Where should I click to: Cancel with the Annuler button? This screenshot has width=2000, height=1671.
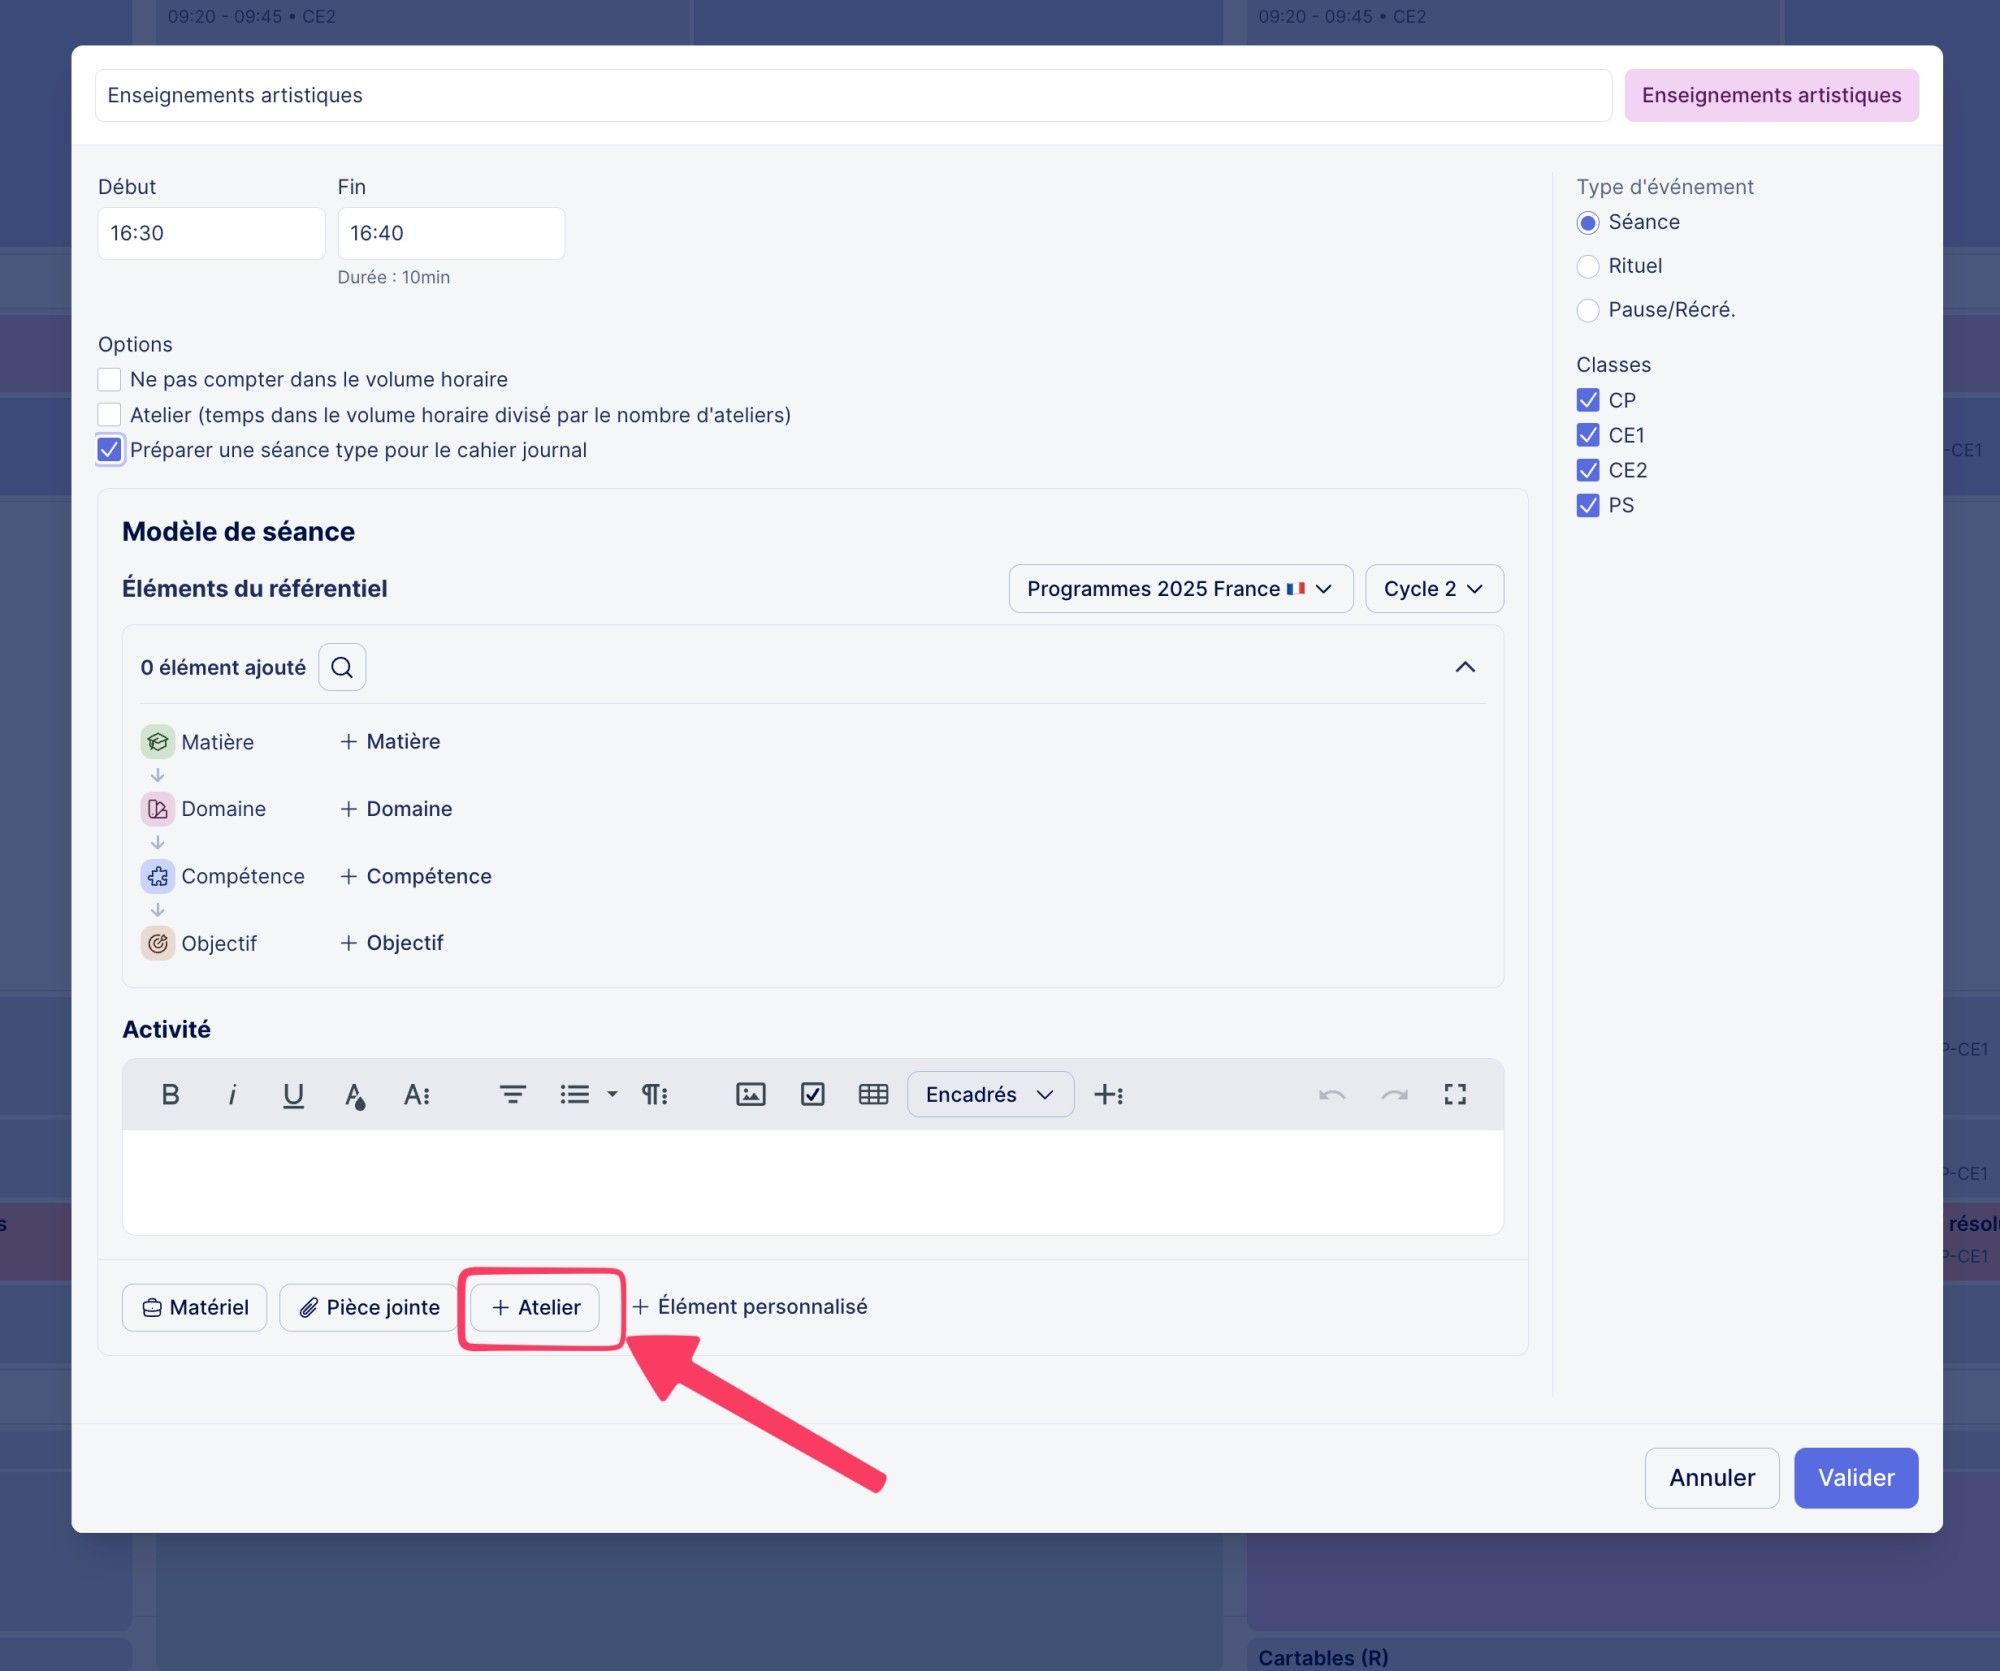1711,1478
